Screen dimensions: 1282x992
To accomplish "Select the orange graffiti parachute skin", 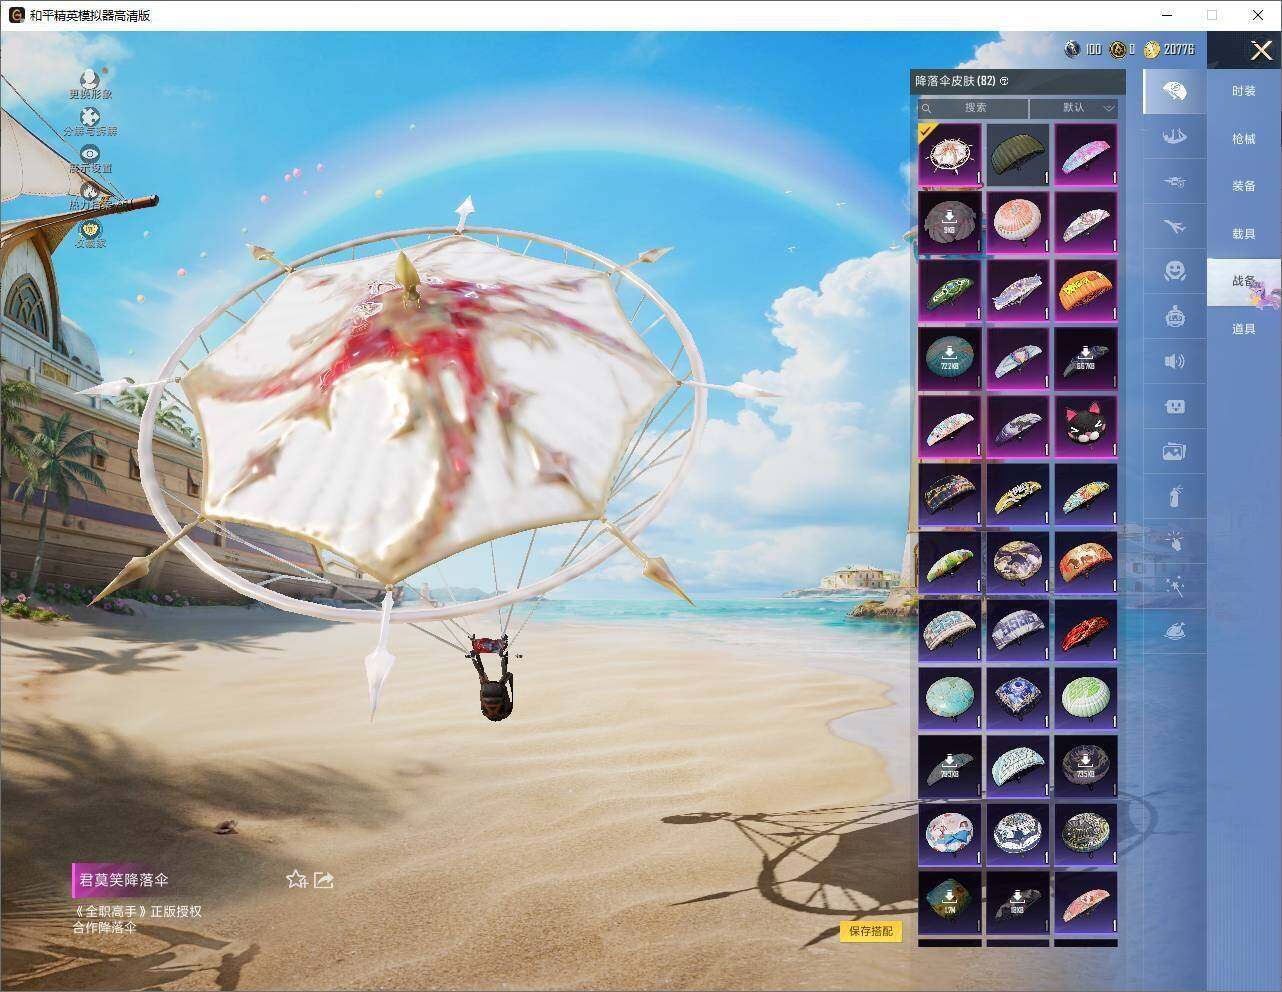I will [x=1086, y=290].
